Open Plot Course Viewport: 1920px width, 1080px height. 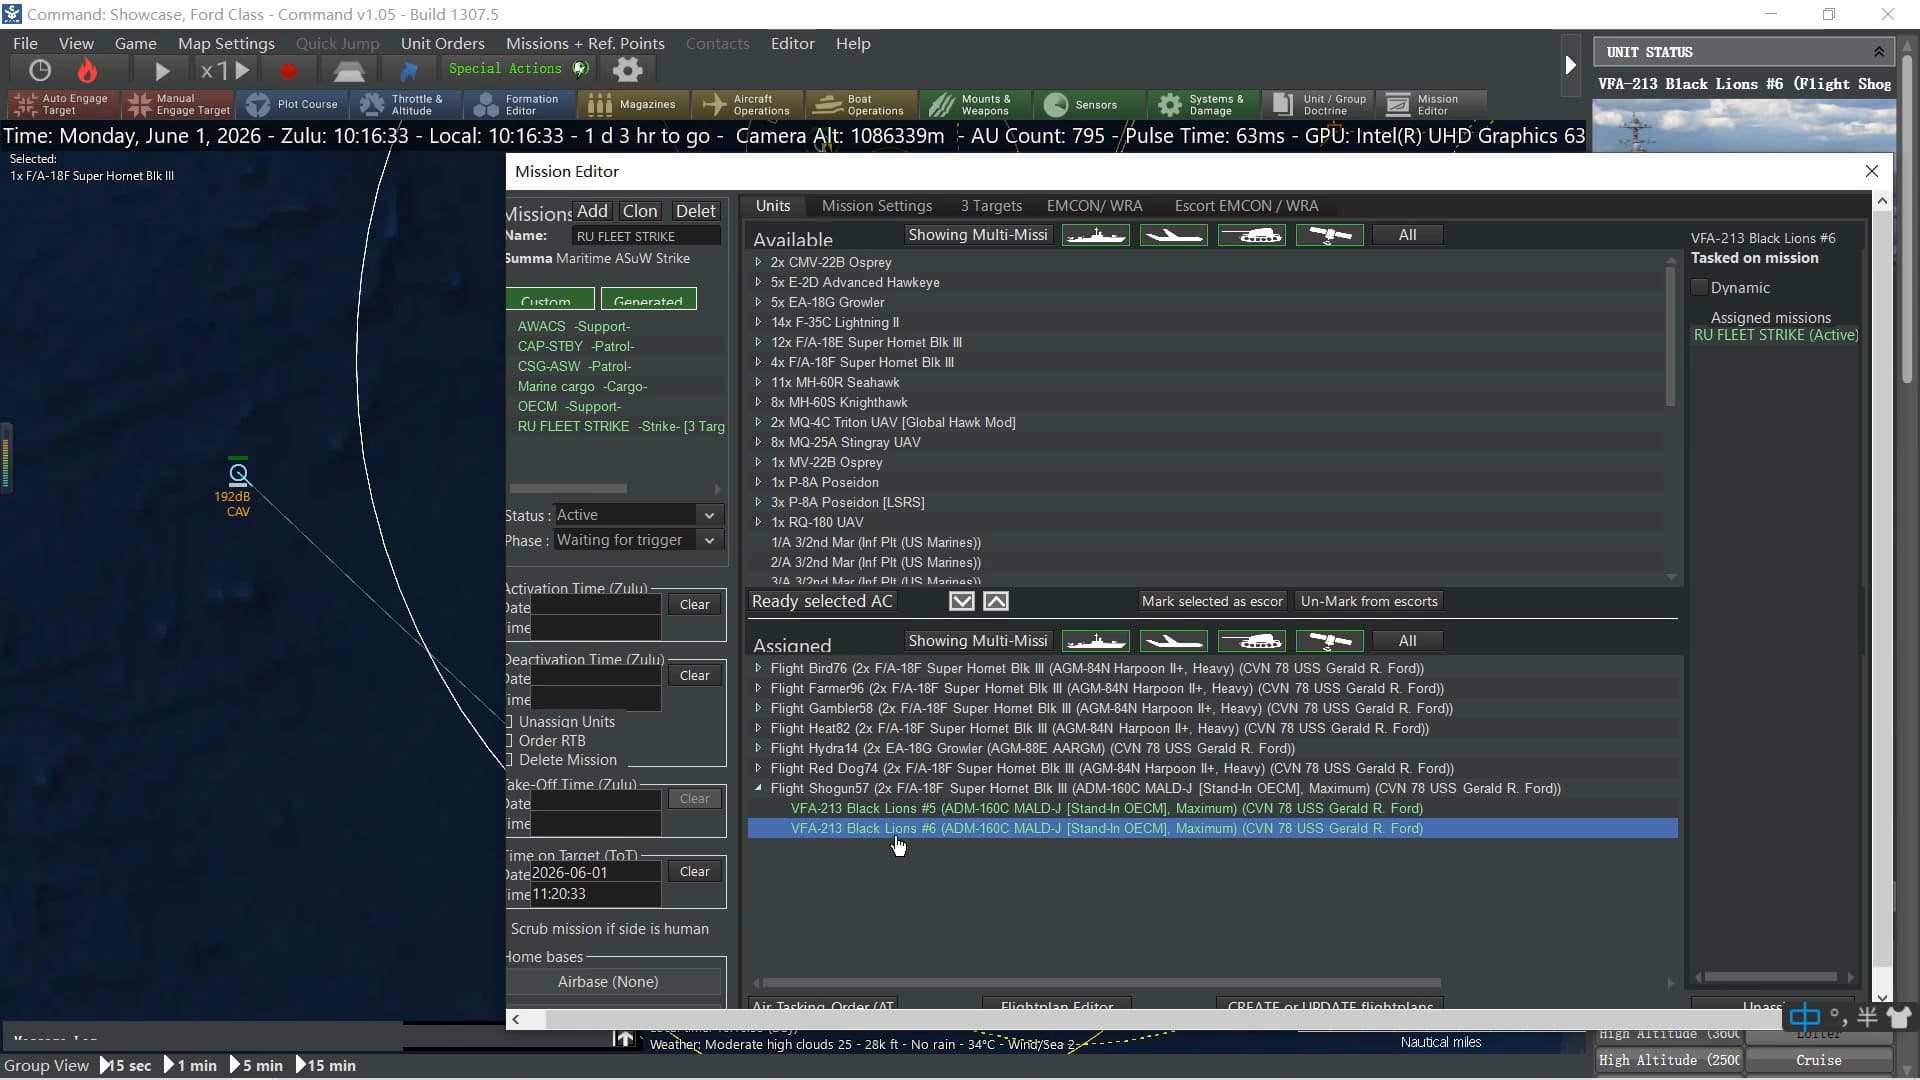point(293,104)
